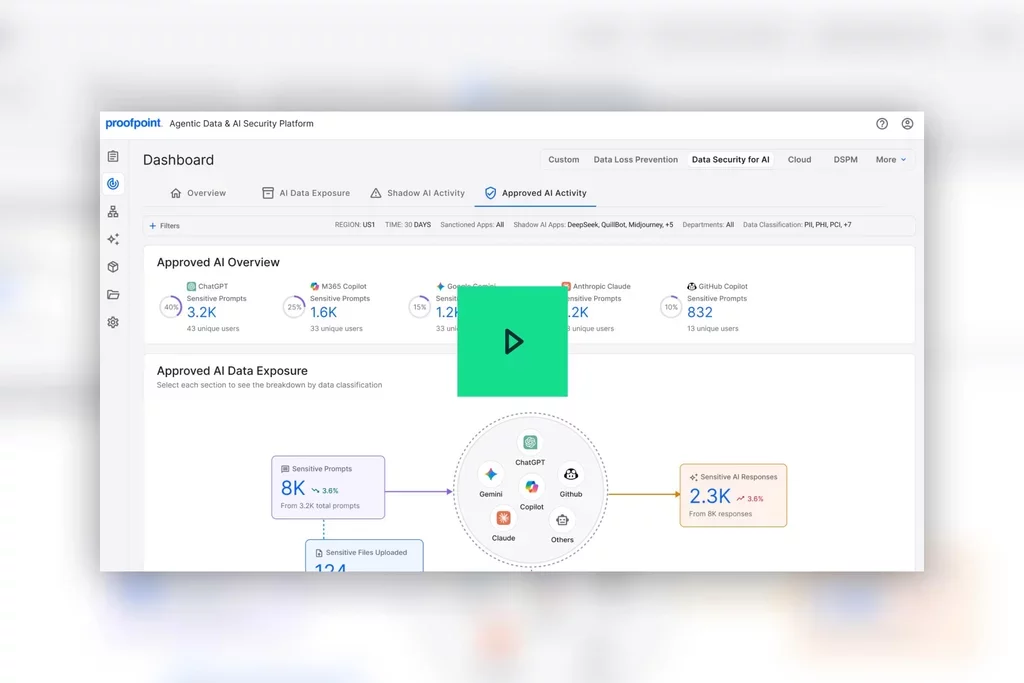Click the Sanctioned Apps: All filter
Viewport: 1024px width, 683px height.
[x=472, y=225]
